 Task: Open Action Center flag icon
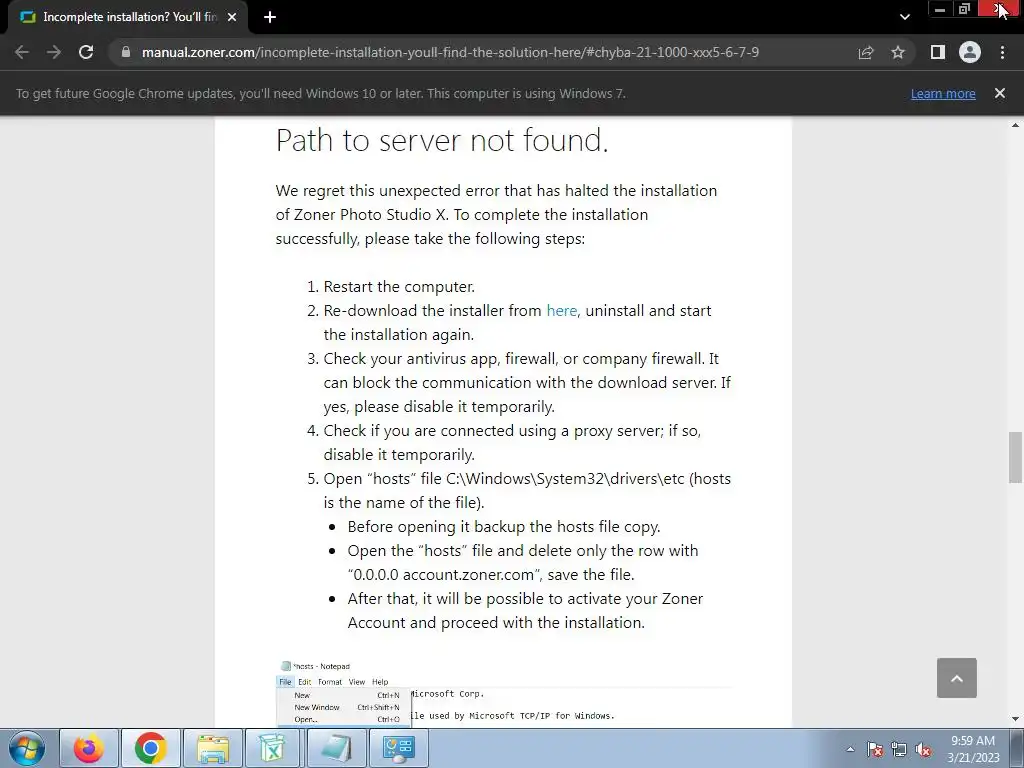[x=875, y=750]
